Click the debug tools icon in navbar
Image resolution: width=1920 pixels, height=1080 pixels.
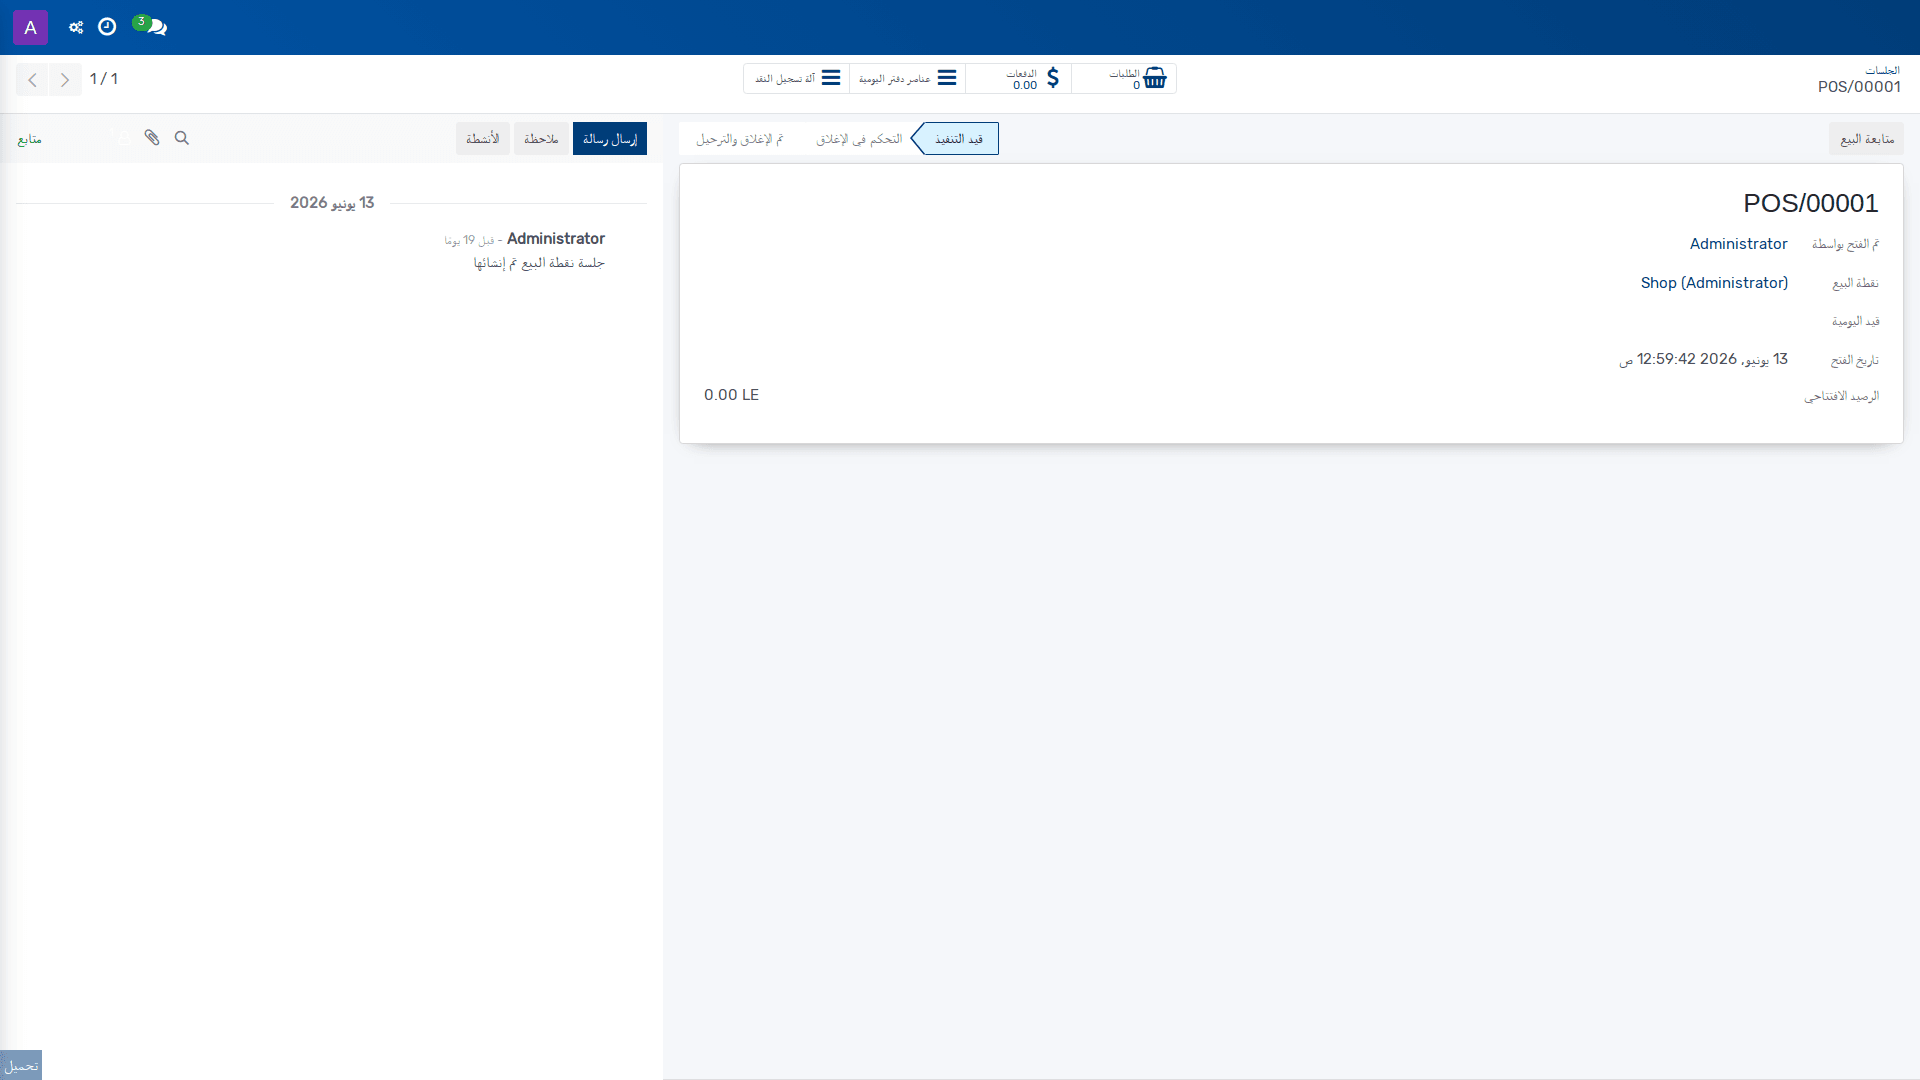[76, 27]
